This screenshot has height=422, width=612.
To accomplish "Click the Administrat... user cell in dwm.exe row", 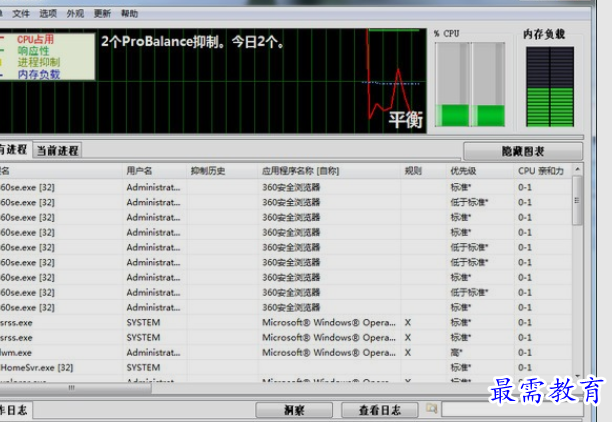I will coord(153,353).
